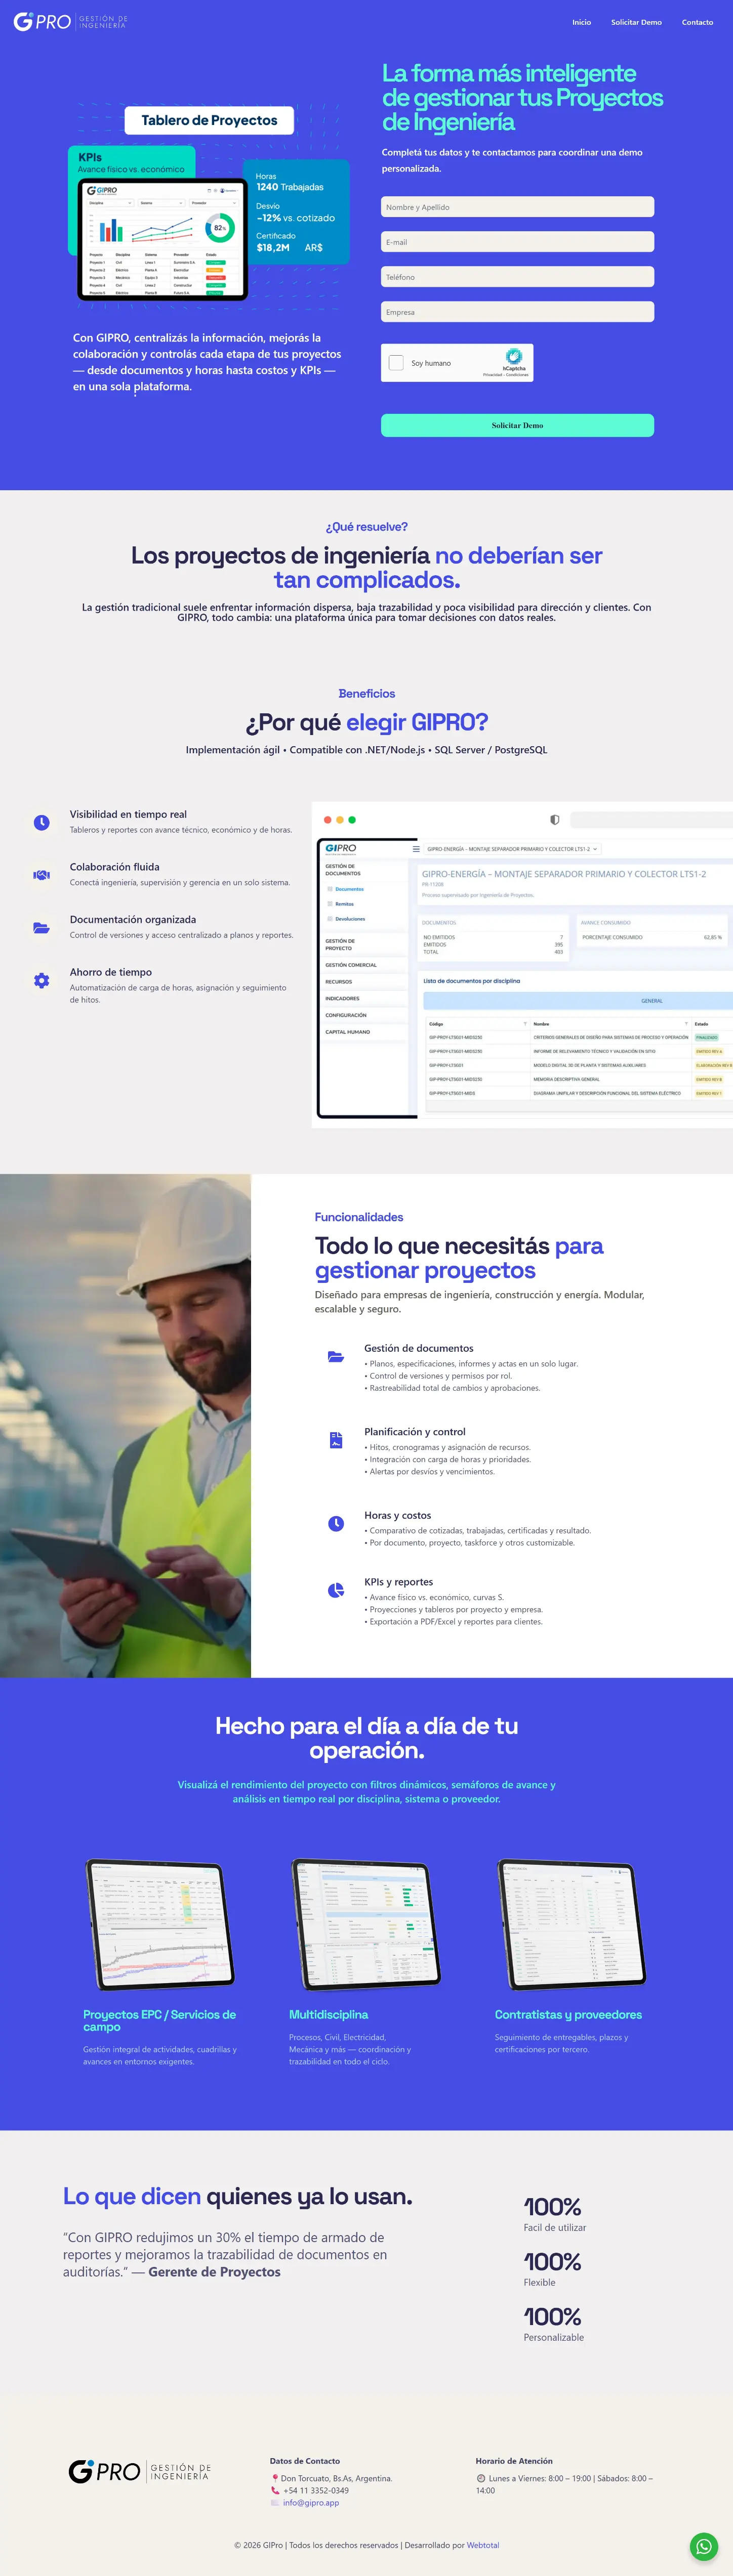This screenshot has height=2576, width=733.
Task: Click the Contratistas y proveedores heading
Action: 568,2014
